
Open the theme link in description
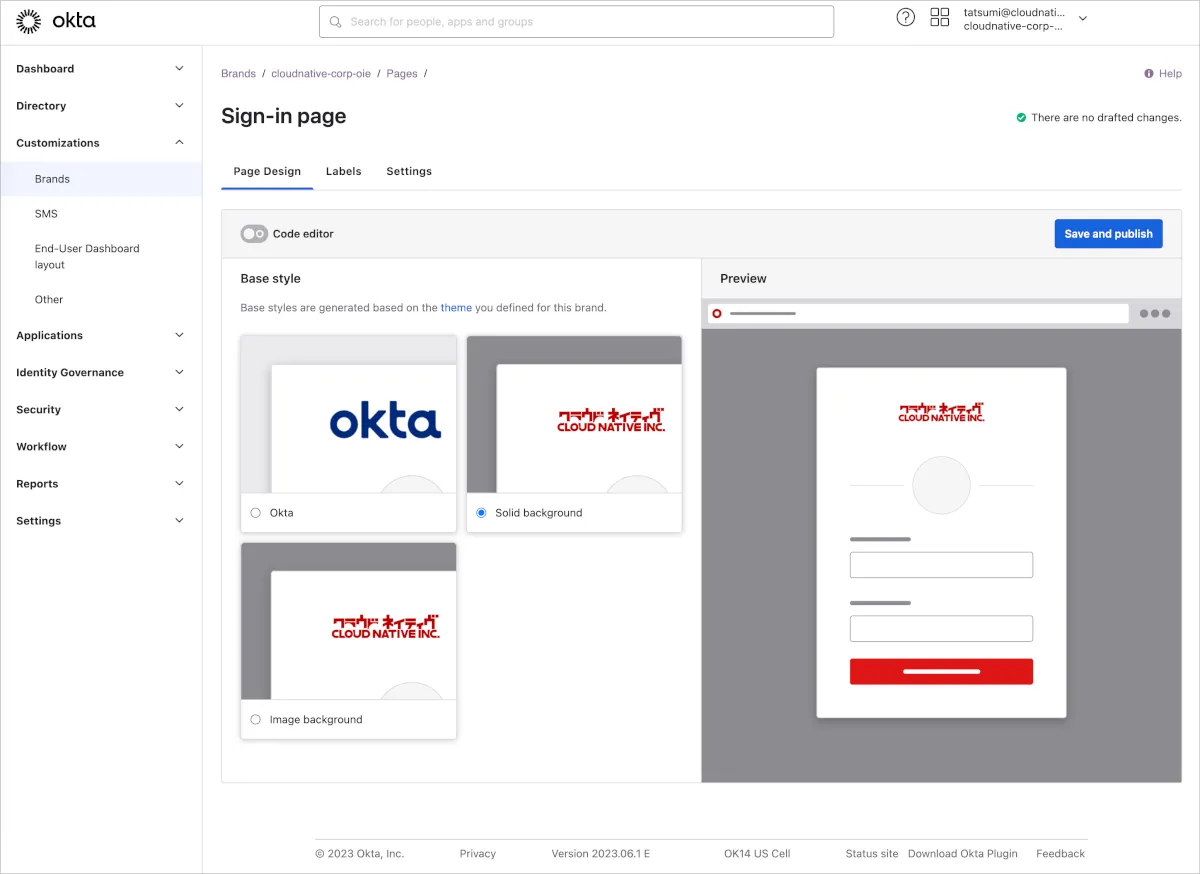coord(456,308)
